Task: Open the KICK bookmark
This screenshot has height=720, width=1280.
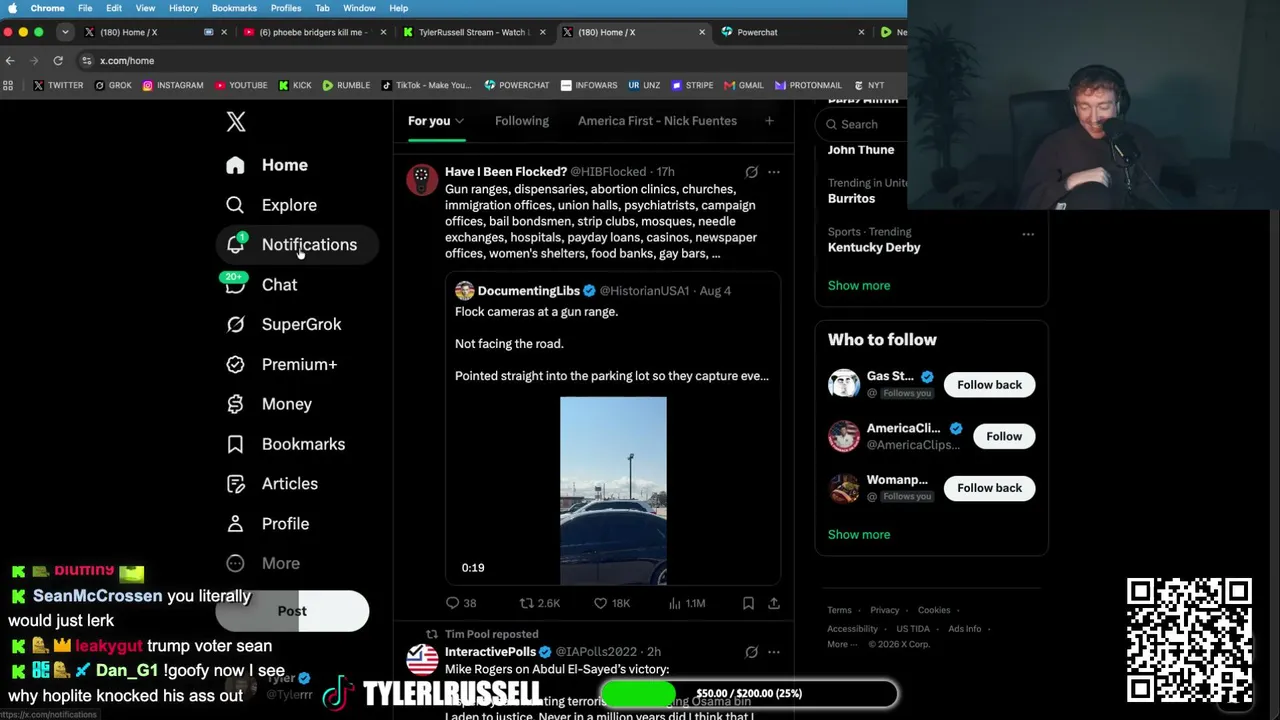Action: point(295,86)
